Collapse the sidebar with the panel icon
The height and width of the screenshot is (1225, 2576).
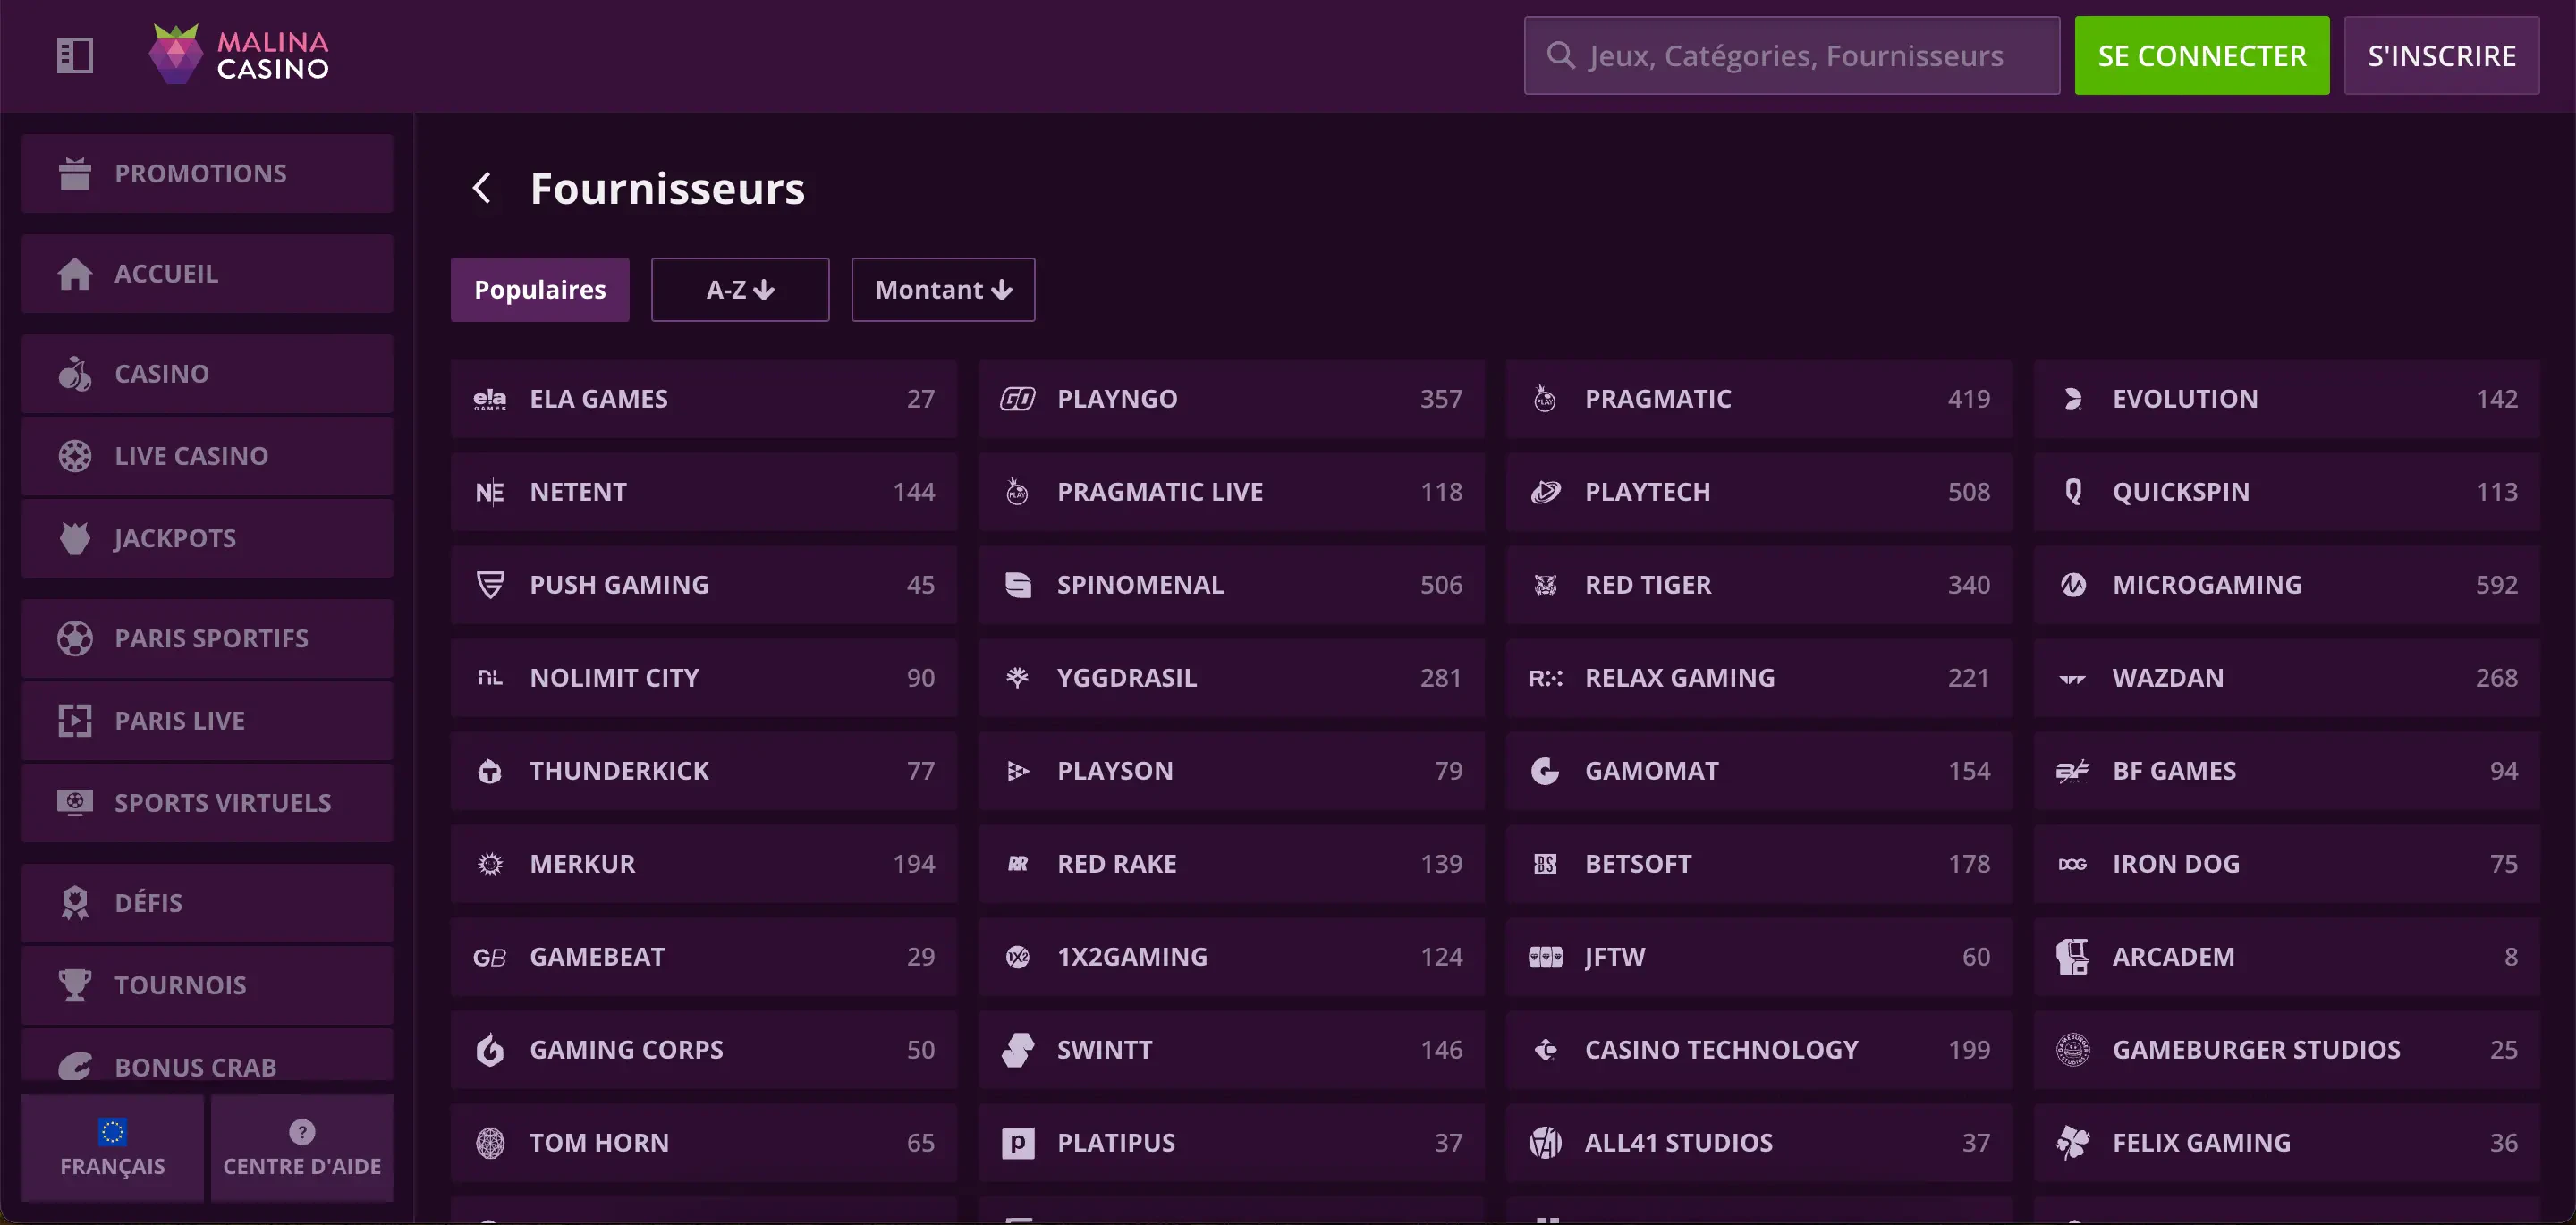point(75,55)
